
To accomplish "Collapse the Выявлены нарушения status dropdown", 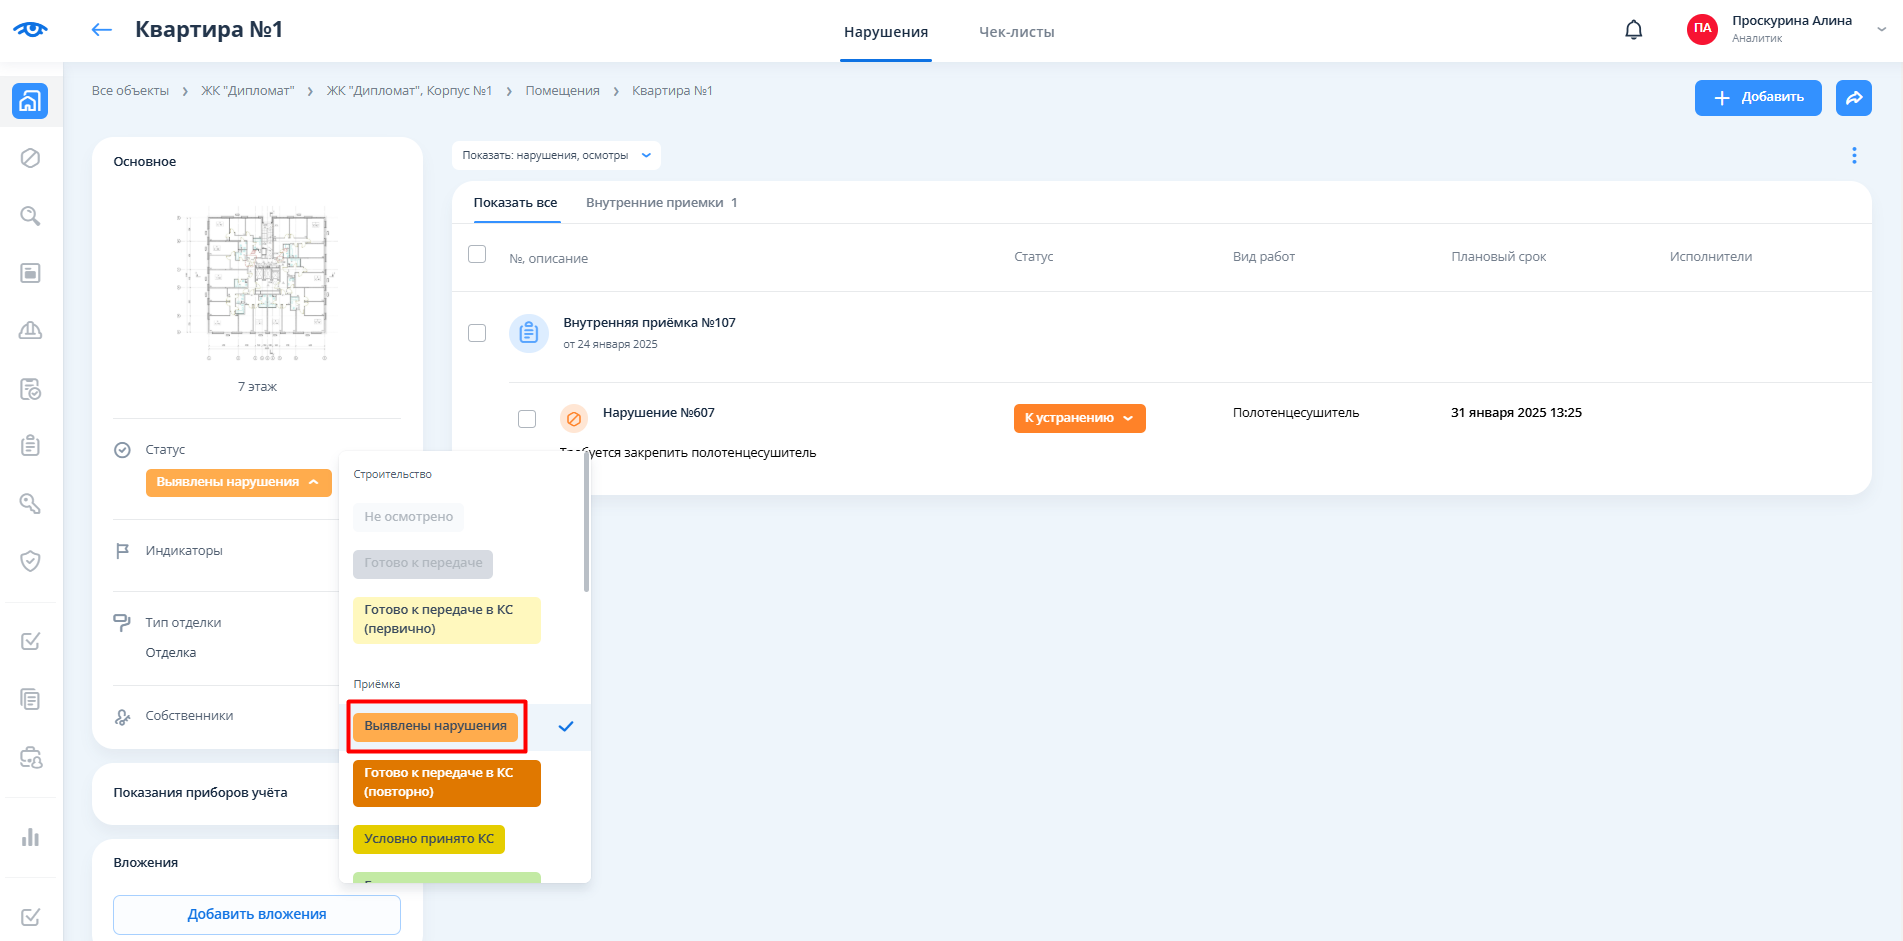I will 238,482.
